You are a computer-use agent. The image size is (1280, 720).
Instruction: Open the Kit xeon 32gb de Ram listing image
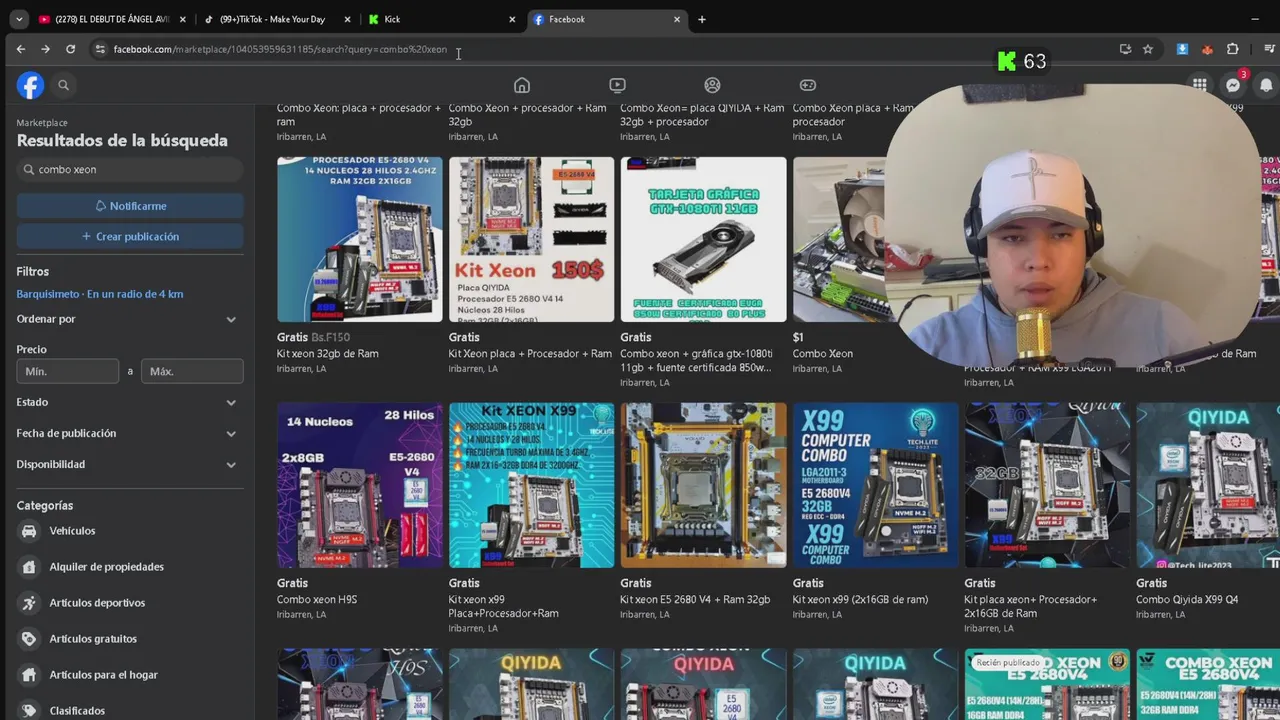[360, 239]
